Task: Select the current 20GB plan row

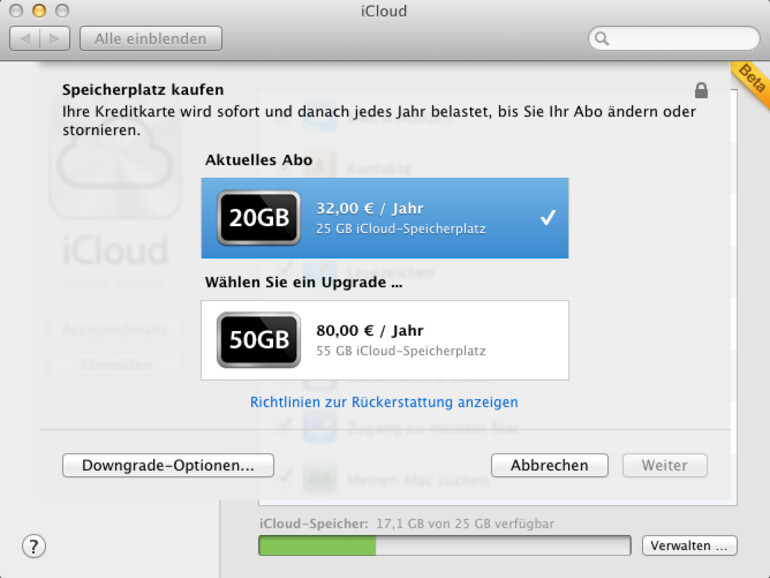Action: tap(385, 218)
